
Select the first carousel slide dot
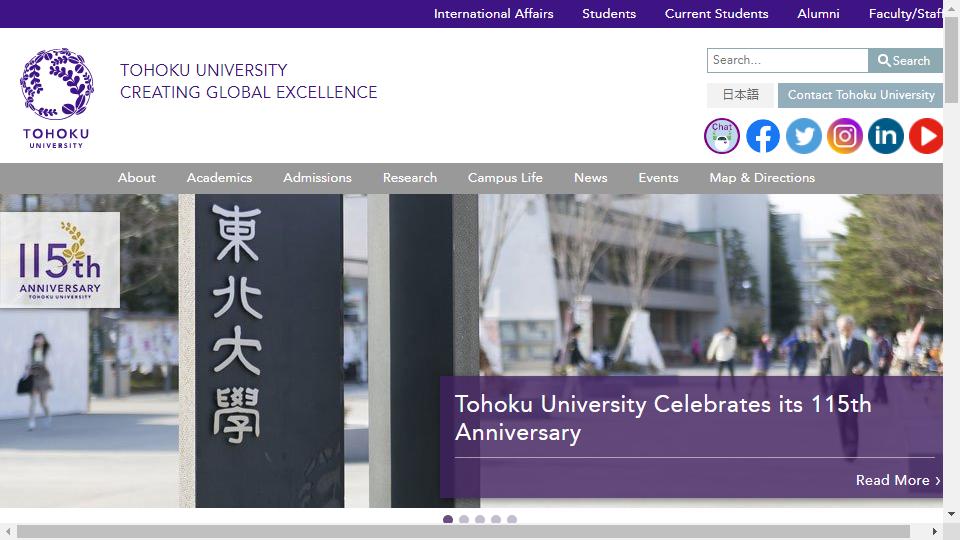pos(448,520)
